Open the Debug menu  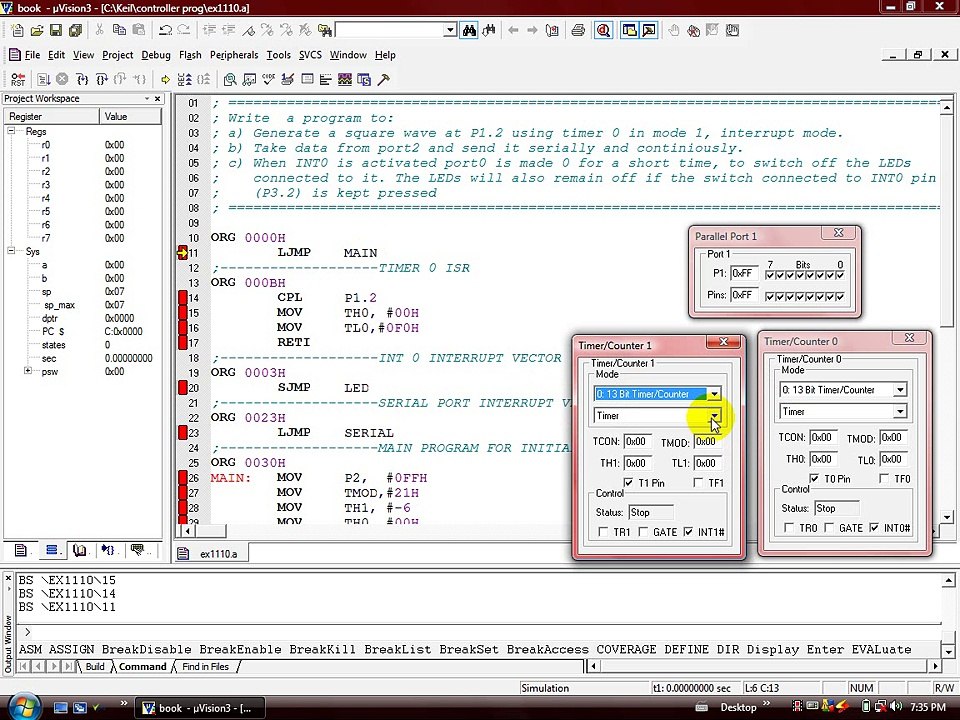point(156,55)
